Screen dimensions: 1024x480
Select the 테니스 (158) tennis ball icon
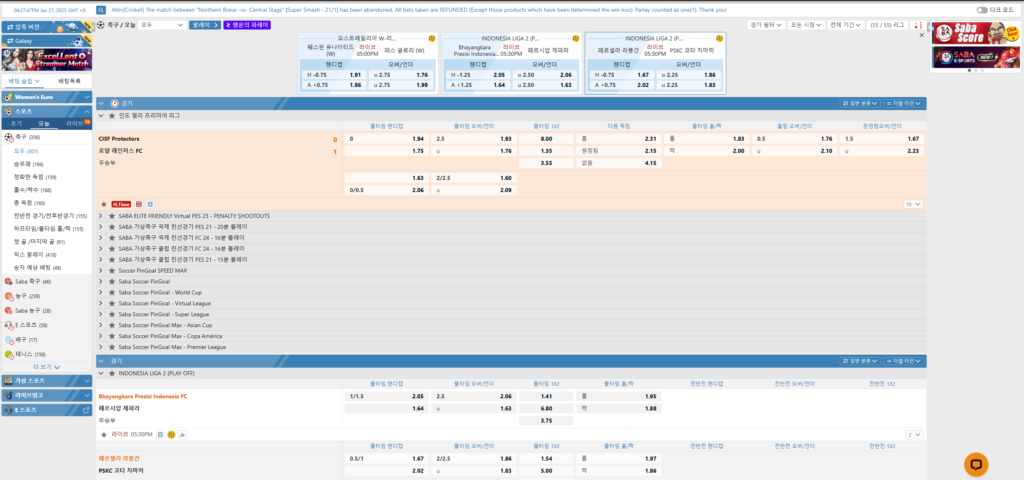[8, 355]
